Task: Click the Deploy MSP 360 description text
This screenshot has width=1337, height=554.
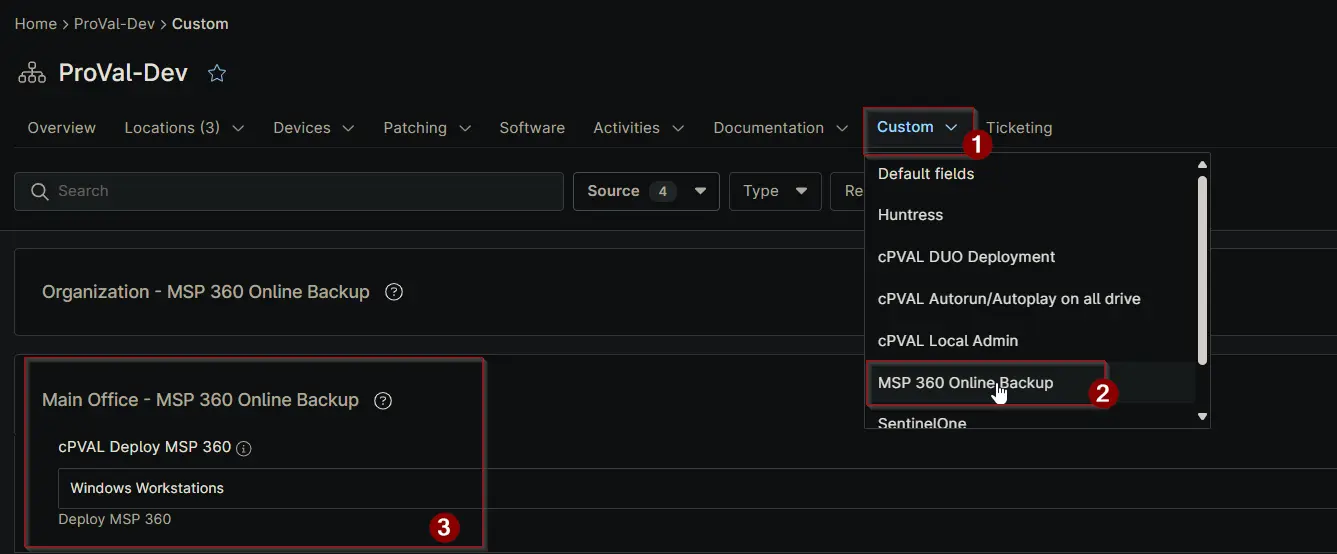Action: click(115, 519)
